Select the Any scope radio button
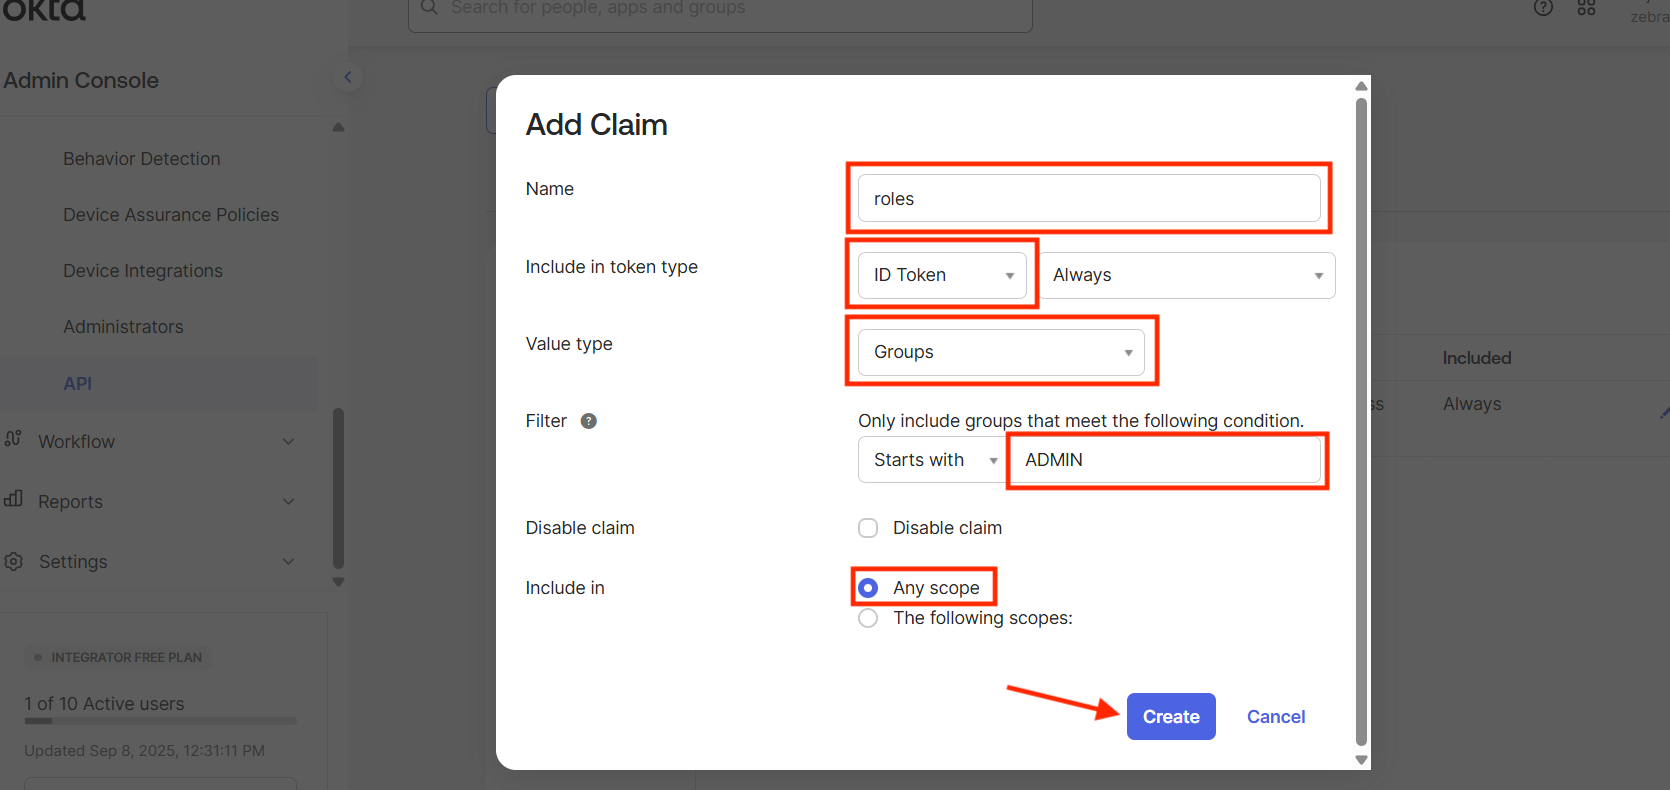This screenshot has height=790, width=1670. pos(868,588)
